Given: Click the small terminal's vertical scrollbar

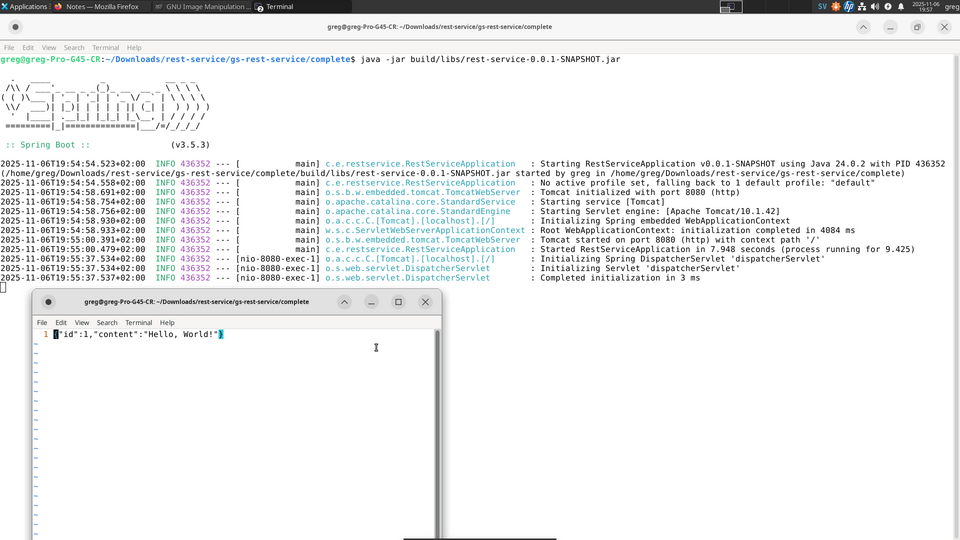Looking at the screenshot, I should coord(437,430).
